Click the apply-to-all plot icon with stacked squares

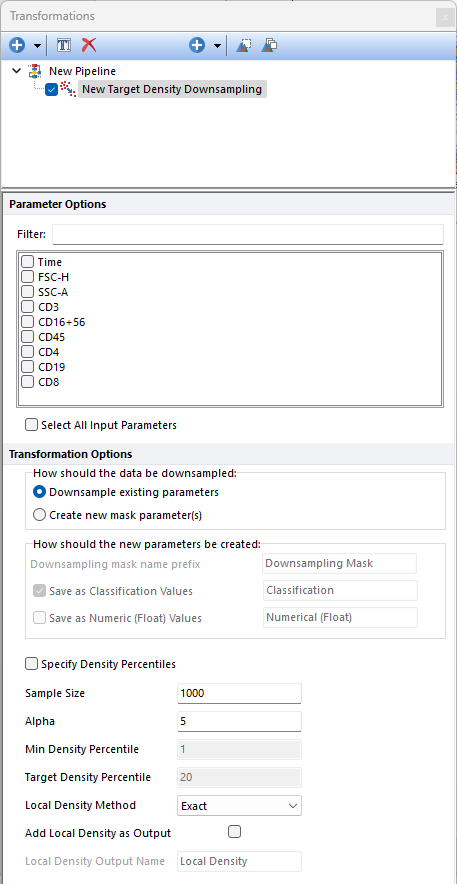268,45
